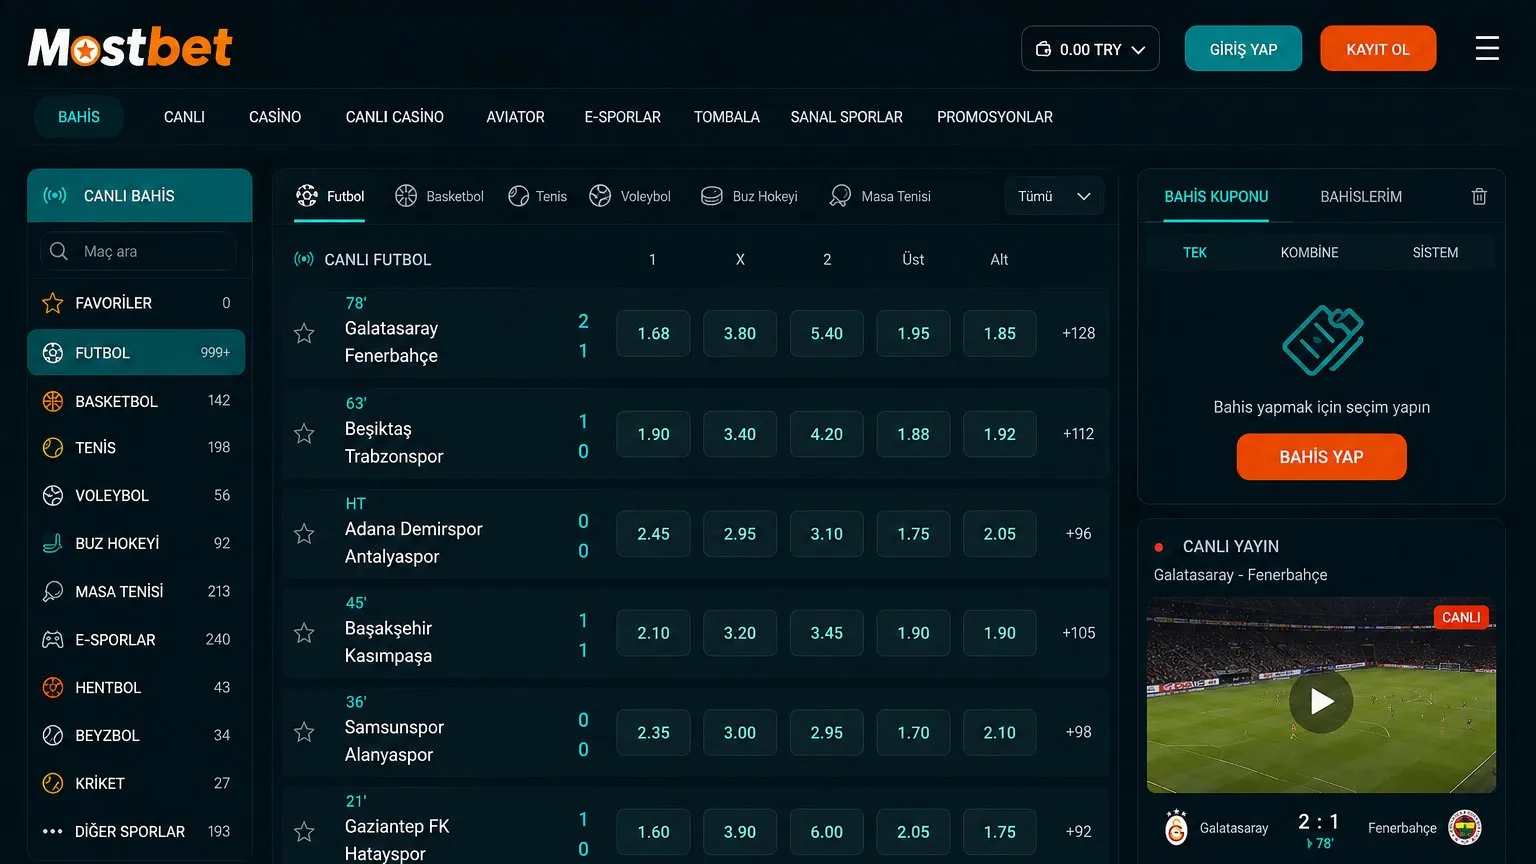Click the Mostbet logo
This screenshot has height=864, width=1536.
130,47
